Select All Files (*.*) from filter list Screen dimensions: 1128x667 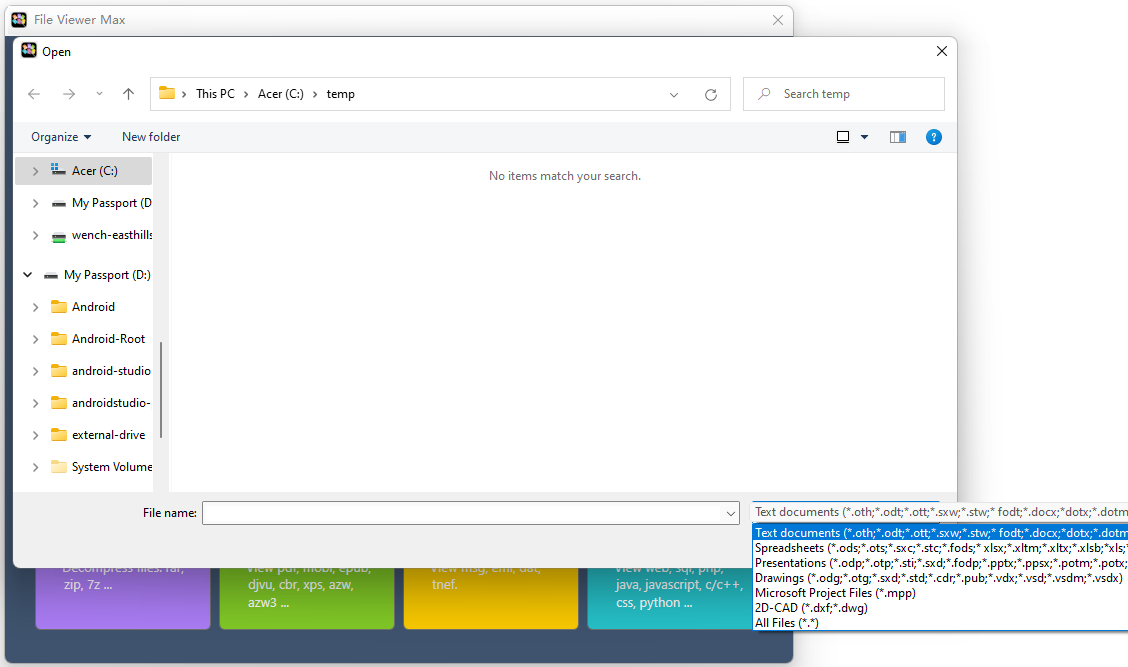tap(790, 621)
